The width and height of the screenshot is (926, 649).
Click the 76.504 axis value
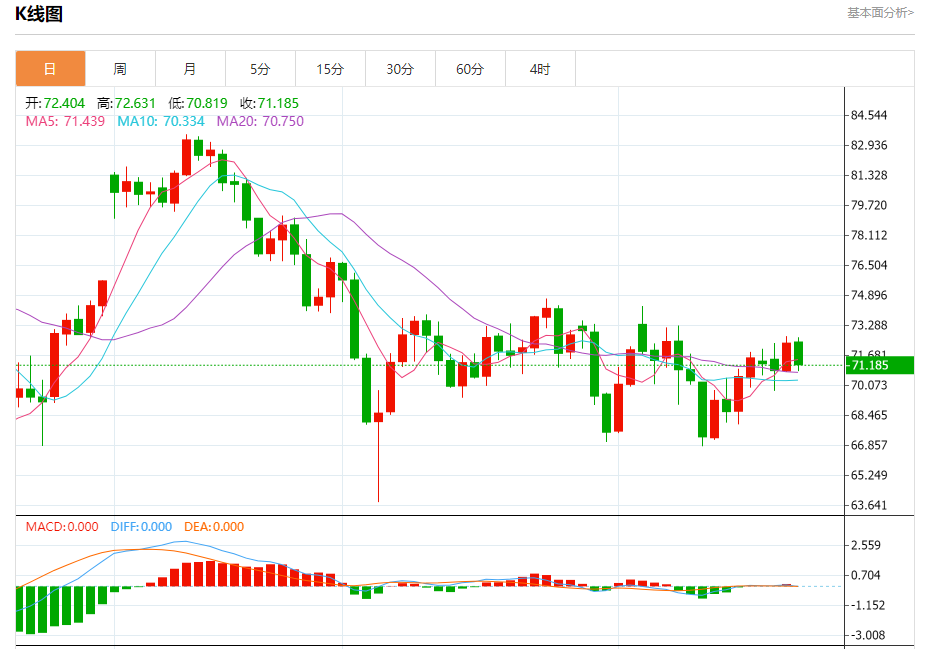click(869, 265)
